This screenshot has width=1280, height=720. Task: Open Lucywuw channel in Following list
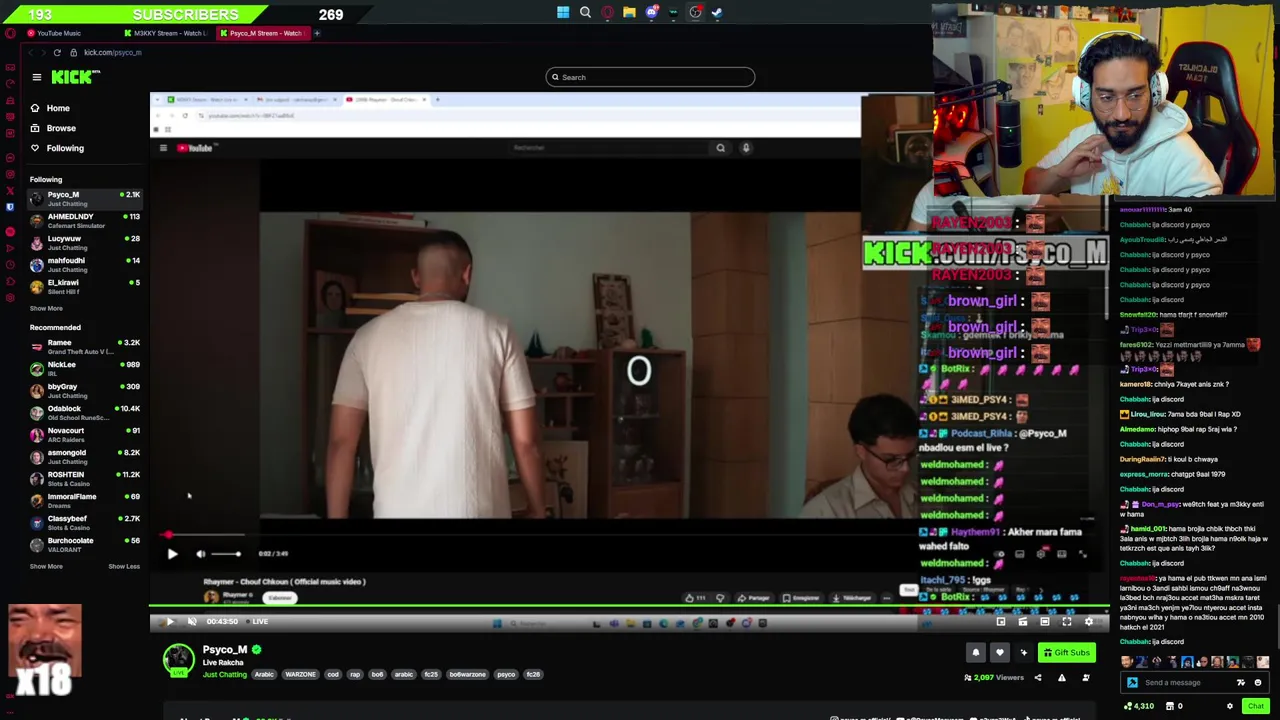(85, 243)
